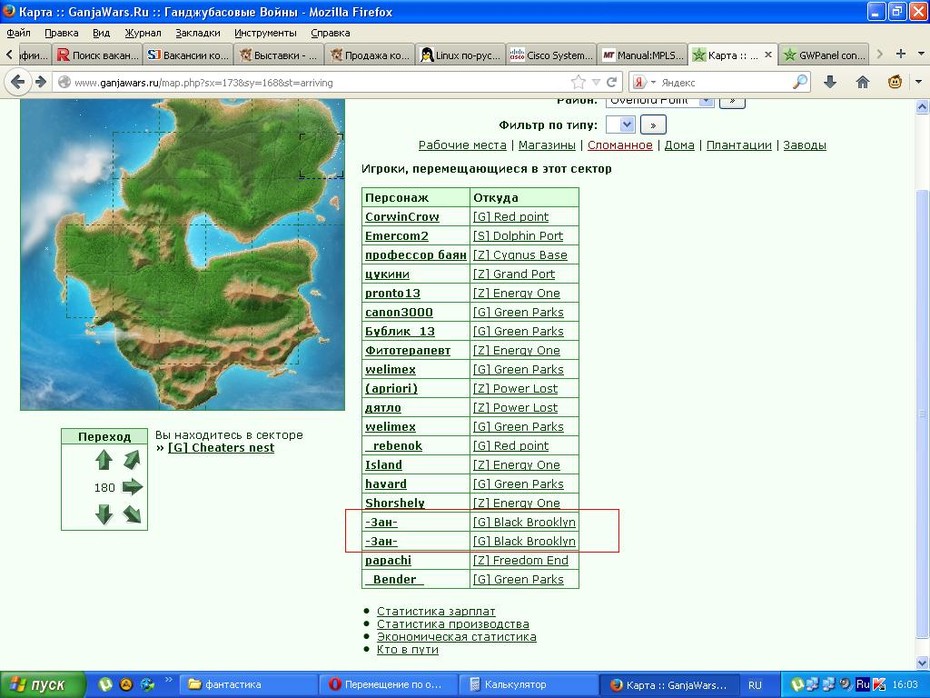Open the list all tabs dropdown
The width and height of the screenshot is (930, 698).
921,54
